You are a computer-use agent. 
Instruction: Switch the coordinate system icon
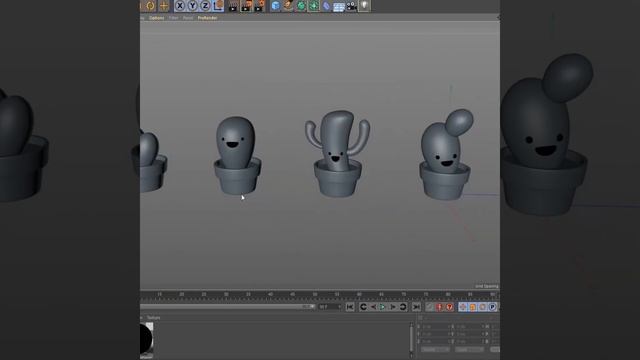218,6
